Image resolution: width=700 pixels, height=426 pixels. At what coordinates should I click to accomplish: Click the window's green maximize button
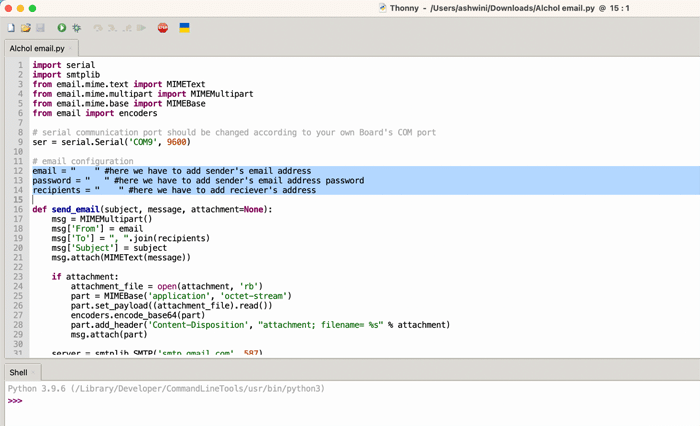coord(33,8)
